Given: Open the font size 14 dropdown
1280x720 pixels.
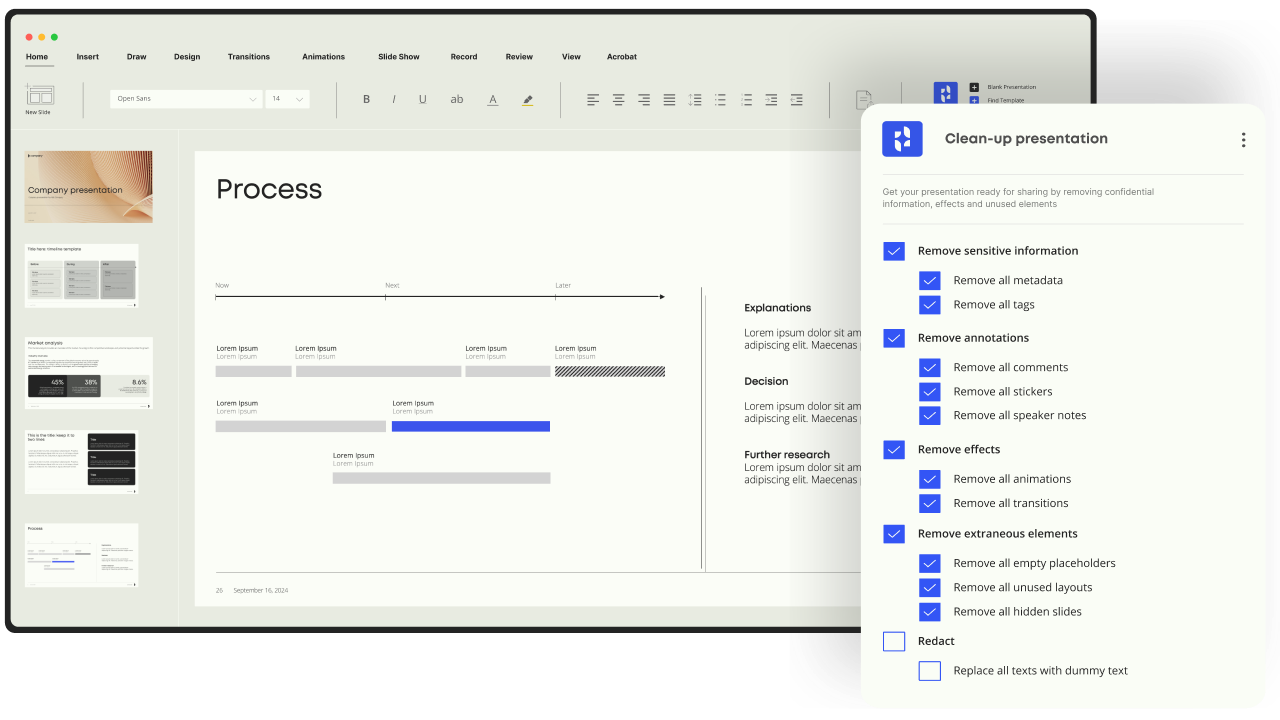Looking at the screenshot, I should tap(287, 99).
